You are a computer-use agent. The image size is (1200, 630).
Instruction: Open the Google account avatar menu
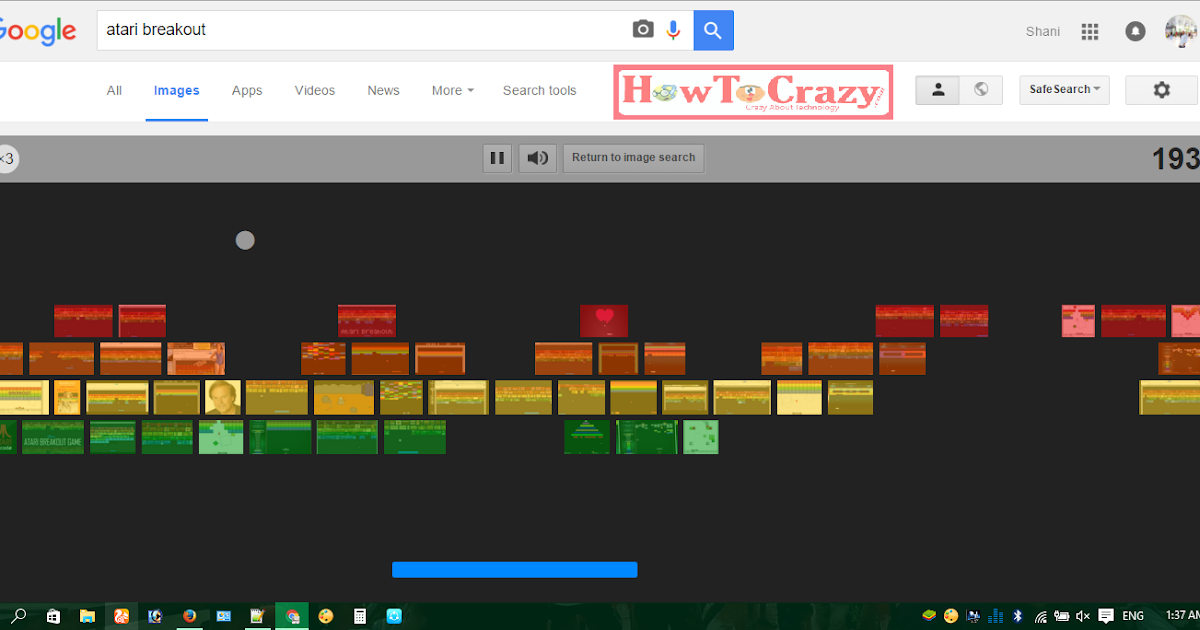(x=1180, y=31)
